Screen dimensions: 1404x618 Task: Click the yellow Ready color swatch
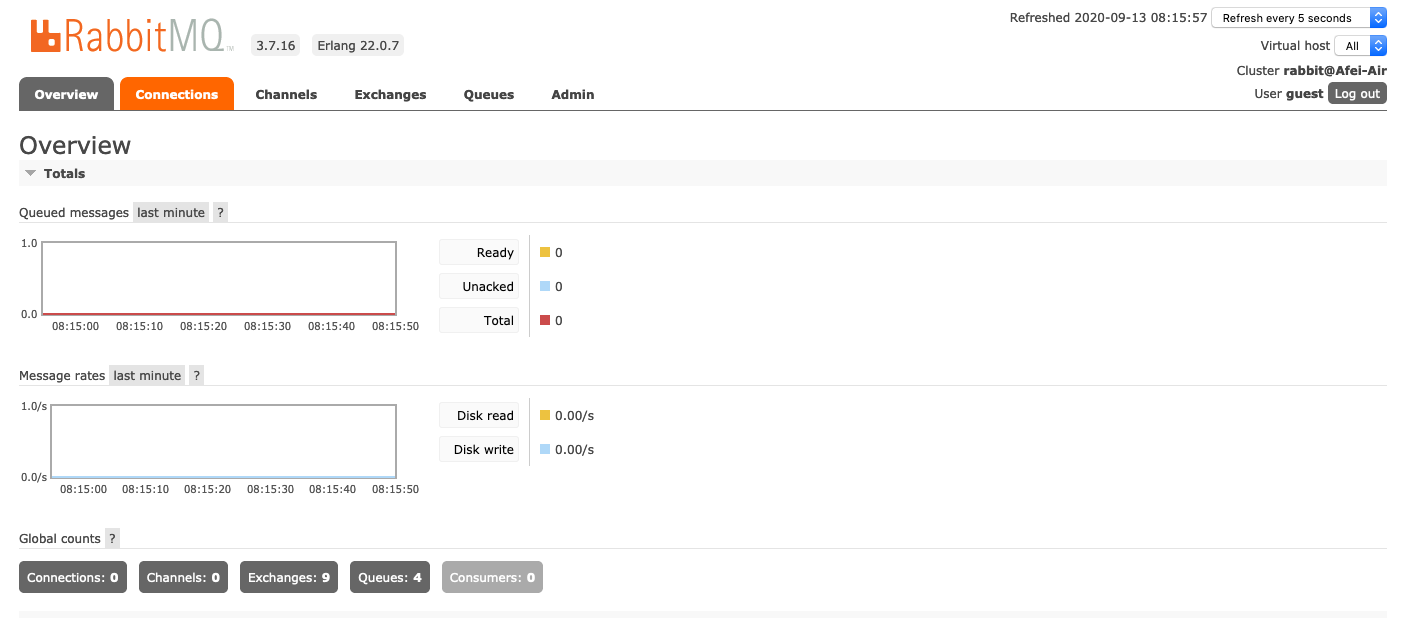[545, 253]
